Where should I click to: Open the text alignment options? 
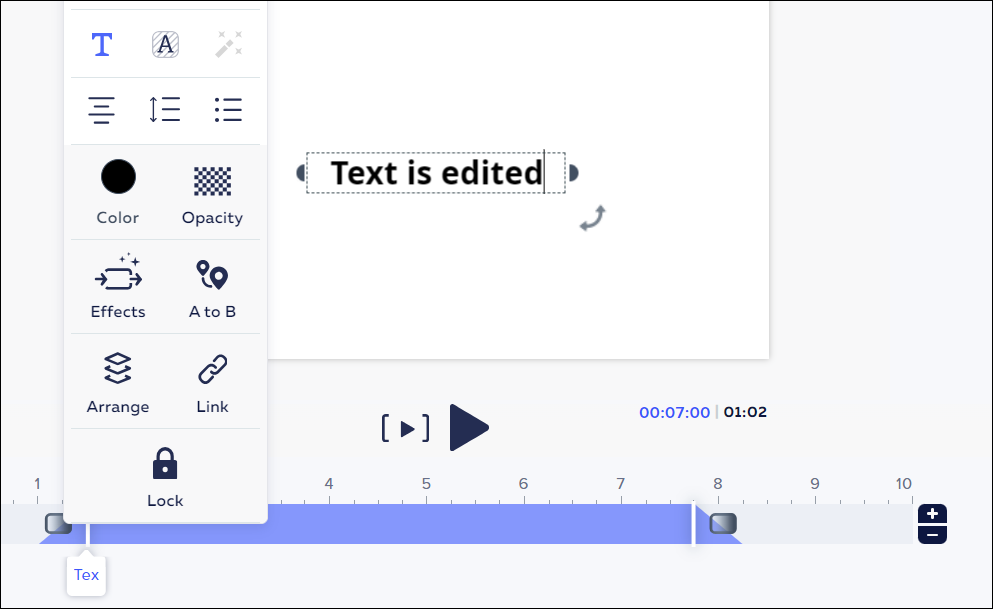click(101, 110)
